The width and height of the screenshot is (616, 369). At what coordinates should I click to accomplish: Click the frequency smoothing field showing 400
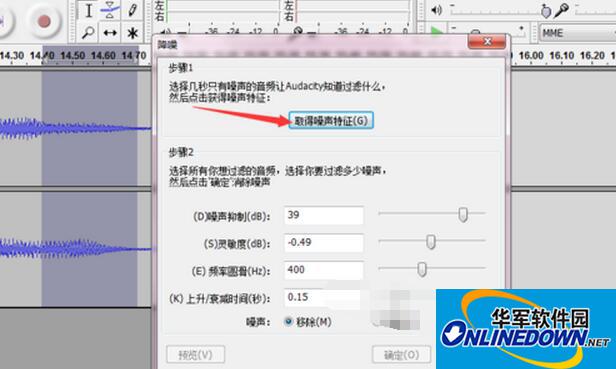324,270
